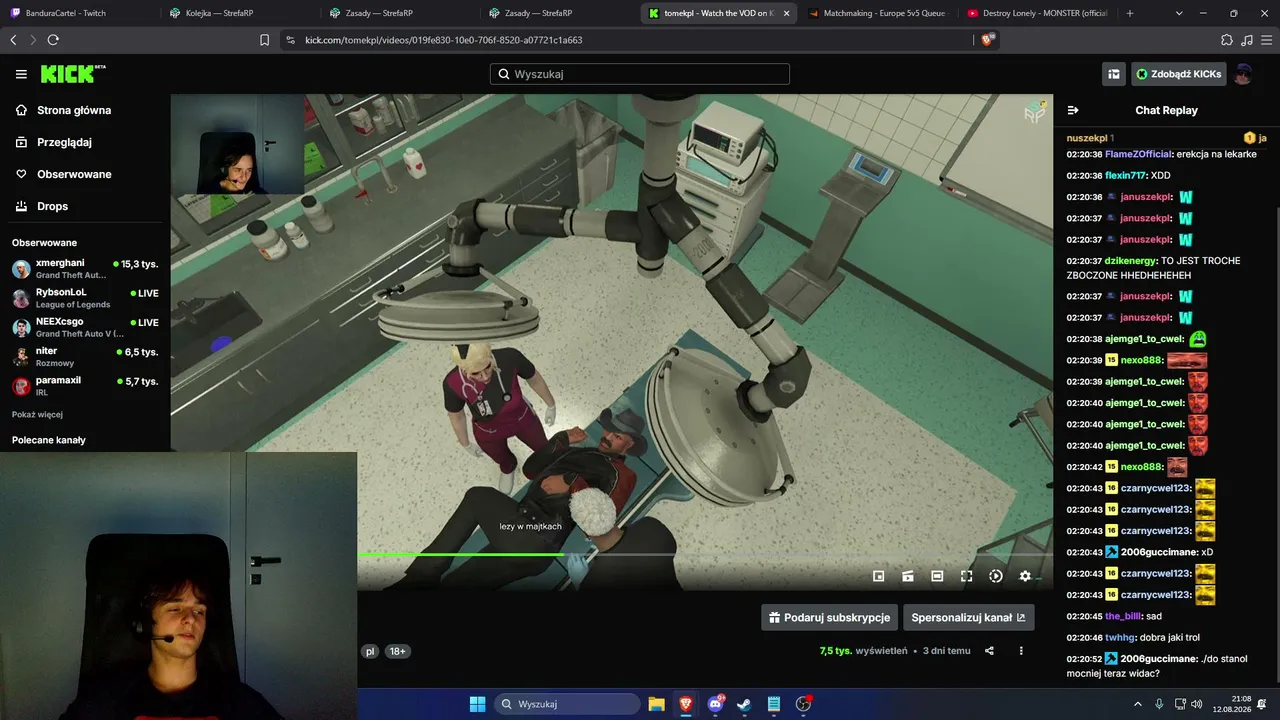Click the Podaruj subskrypcje button
This screenshot has width=1280, height=720.
pyautogui.click(x=829, y=617)
